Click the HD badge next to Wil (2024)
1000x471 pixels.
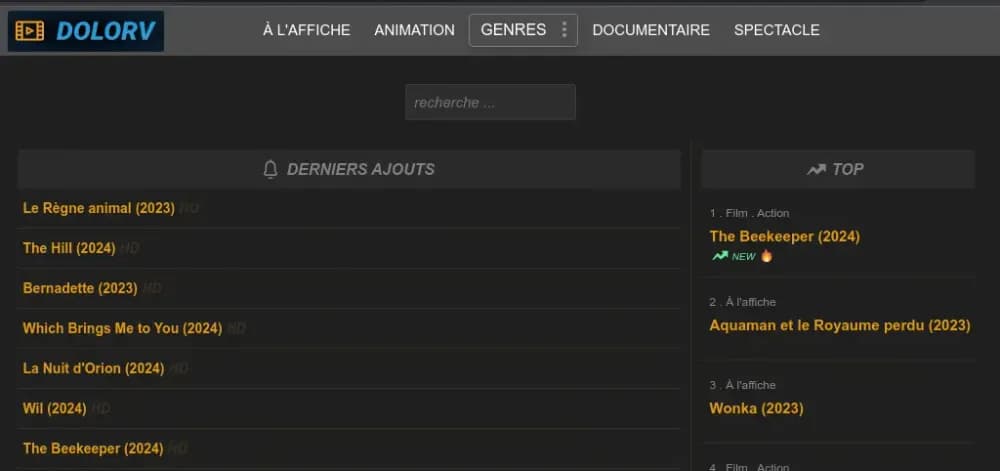101,409
